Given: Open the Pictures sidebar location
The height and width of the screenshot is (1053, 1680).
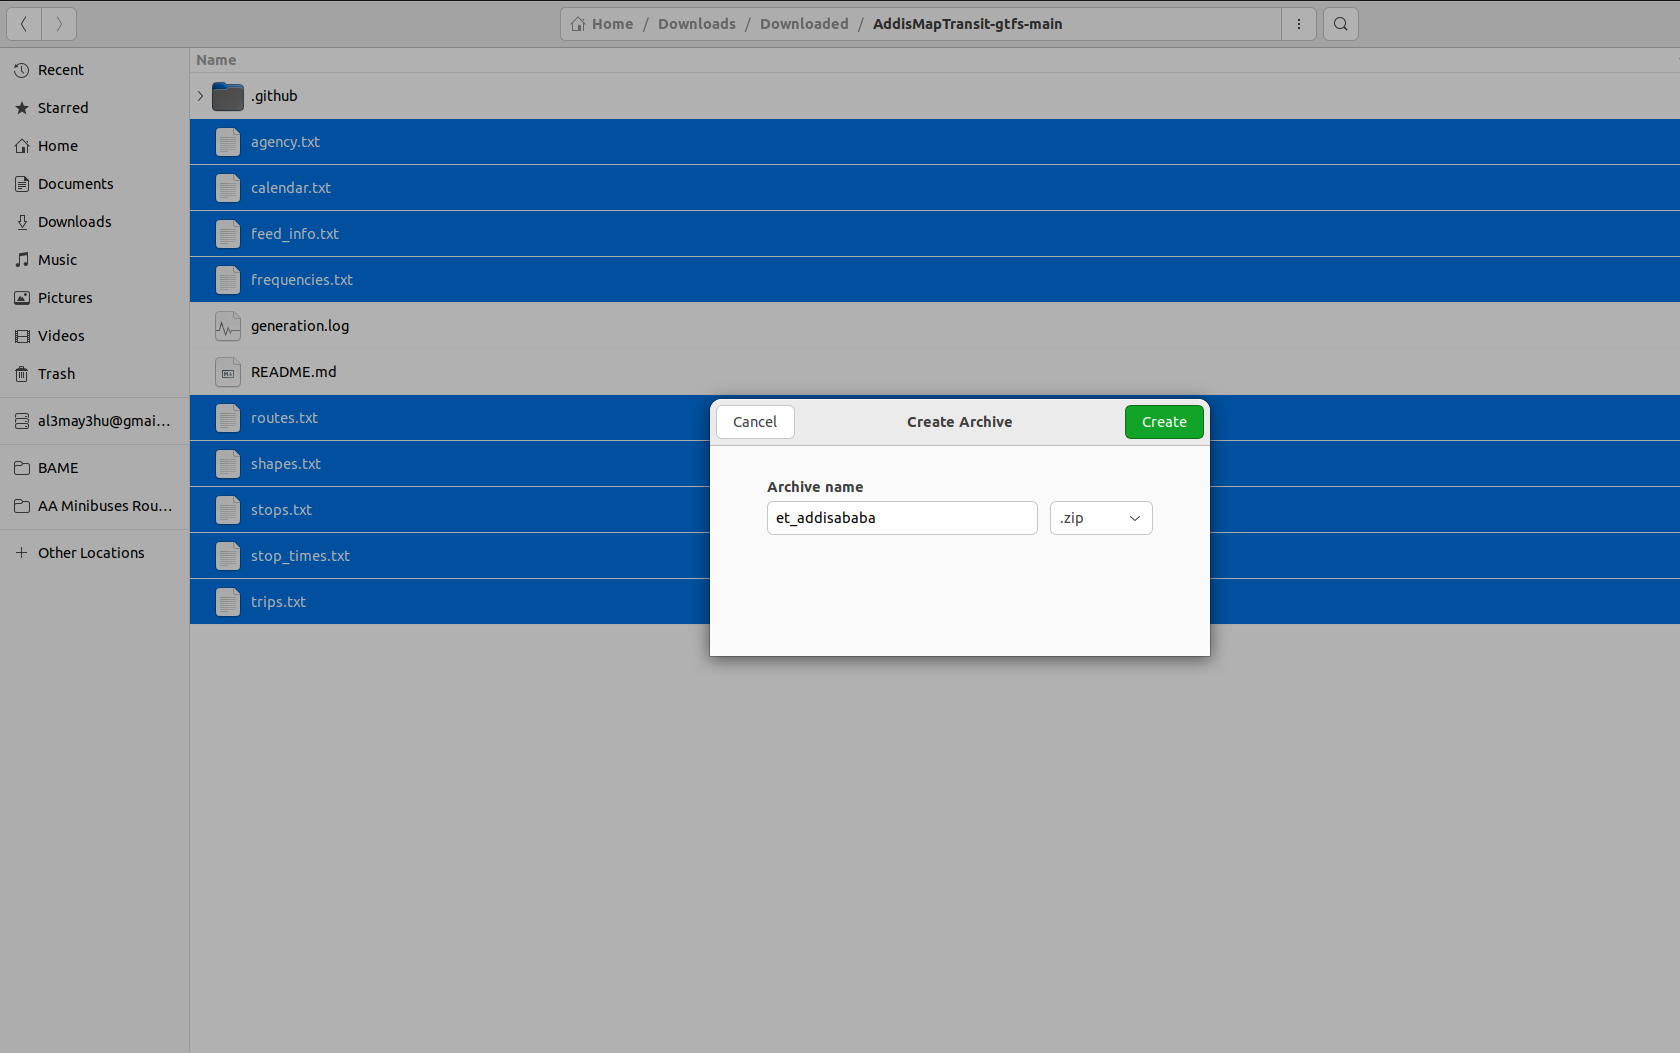Looking at the screenshot, I should tap(64, 297).
